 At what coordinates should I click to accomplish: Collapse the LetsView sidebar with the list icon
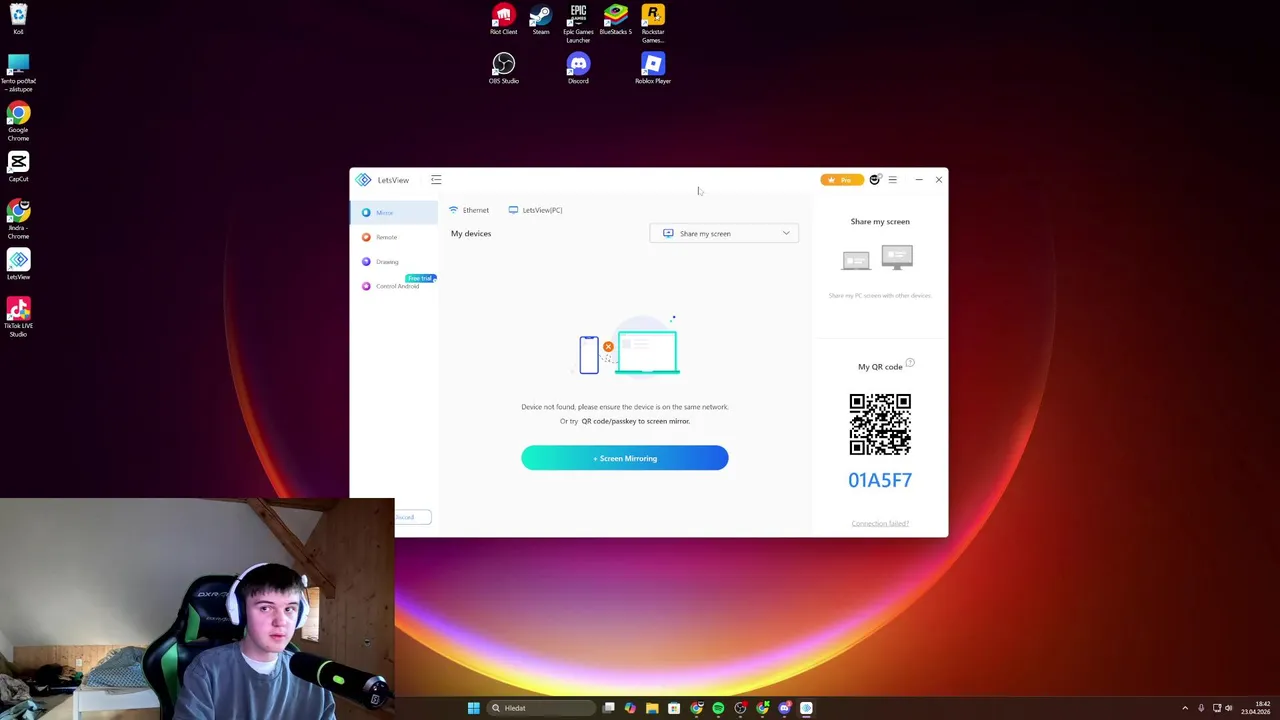[436, 180]
